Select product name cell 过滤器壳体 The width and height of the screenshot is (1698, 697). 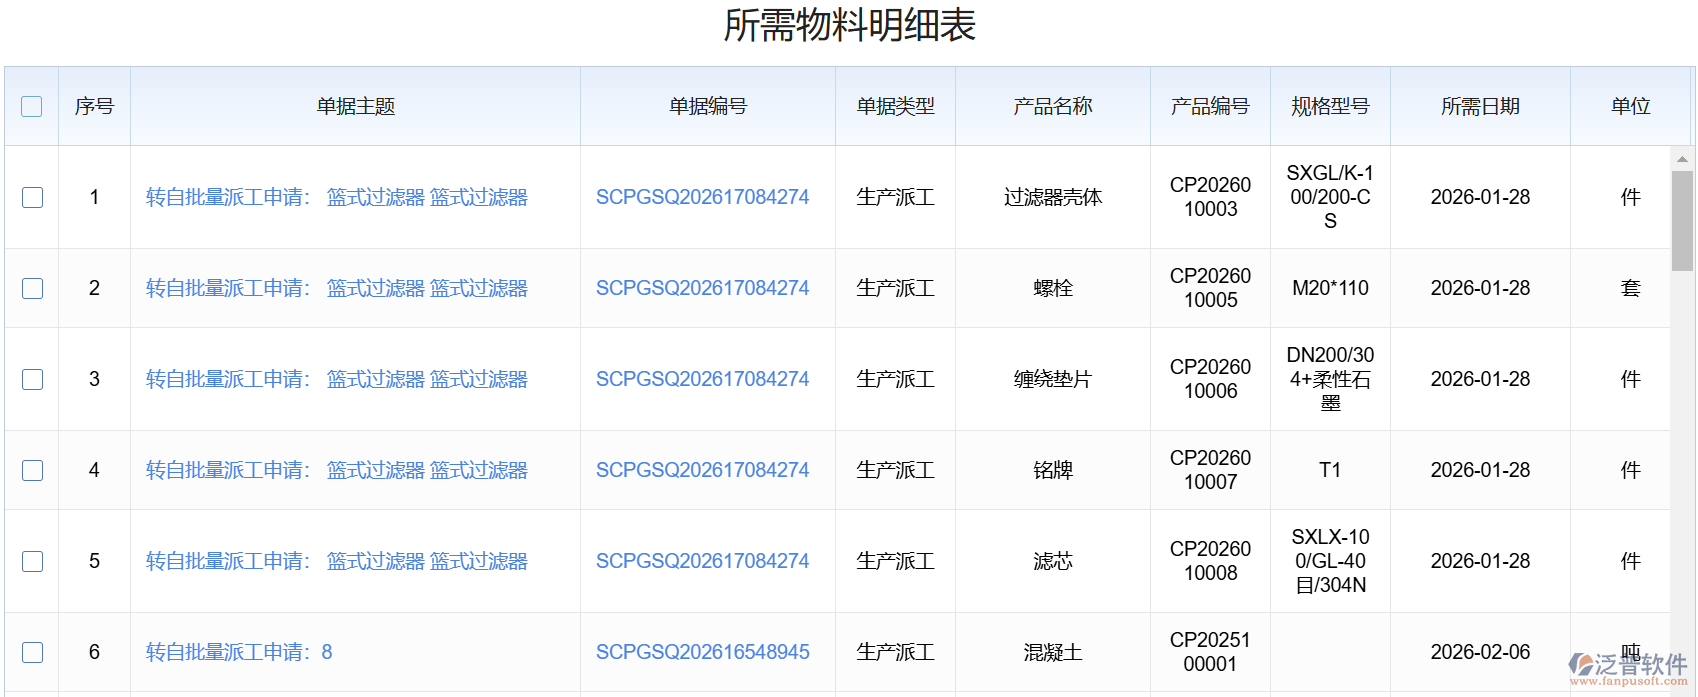pos(1053,197)
